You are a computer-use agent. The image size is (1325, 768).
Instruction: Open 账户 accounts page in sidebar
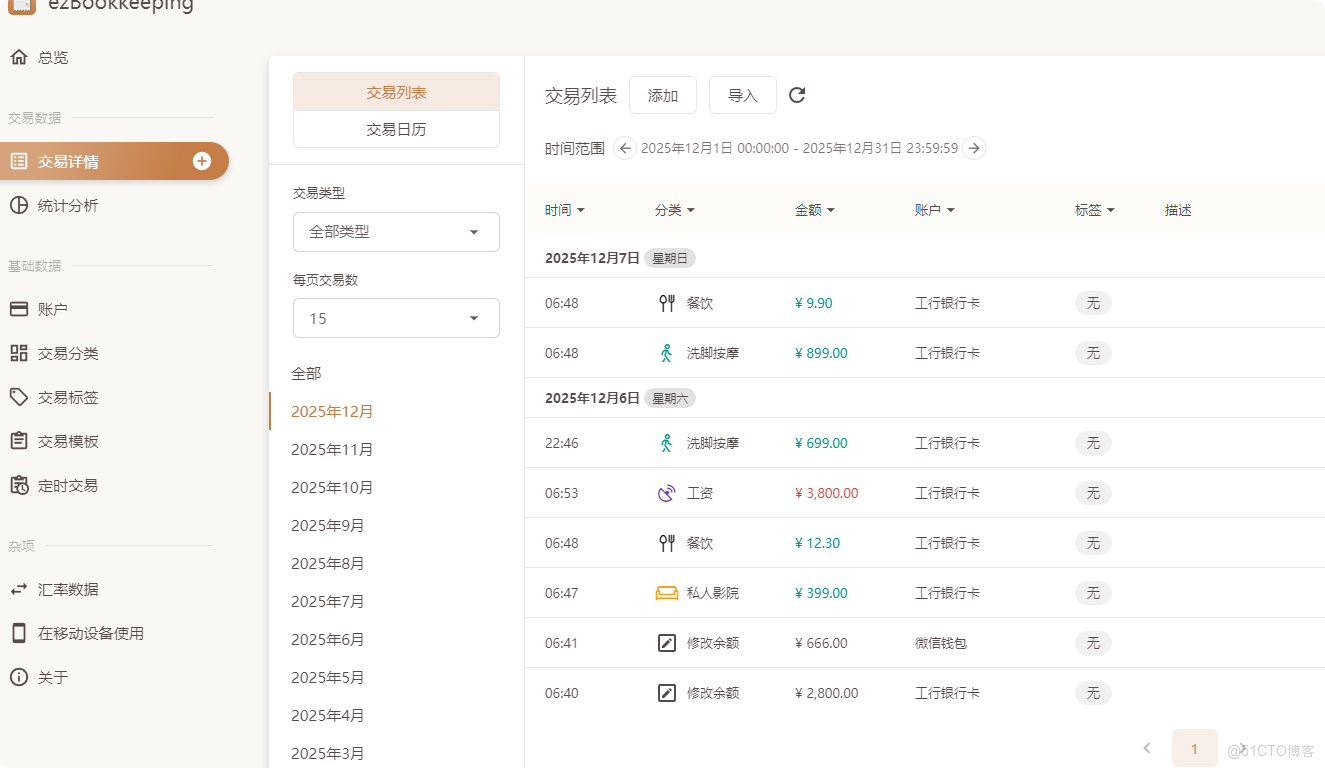pyautogui.click(x=53, y=309)
